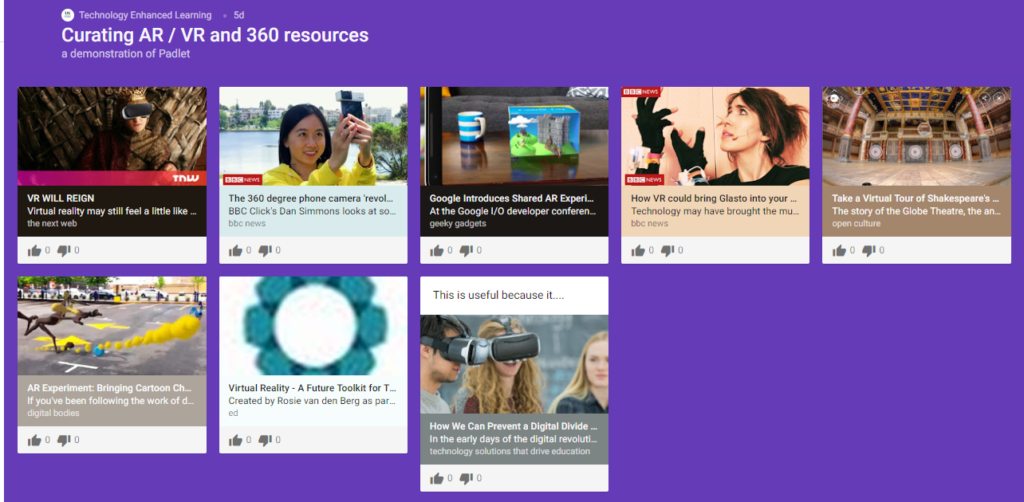The image size is (1024, 502).
Task: Open the students wearing VR headsets thumbnail
Action: coord(515,364)
